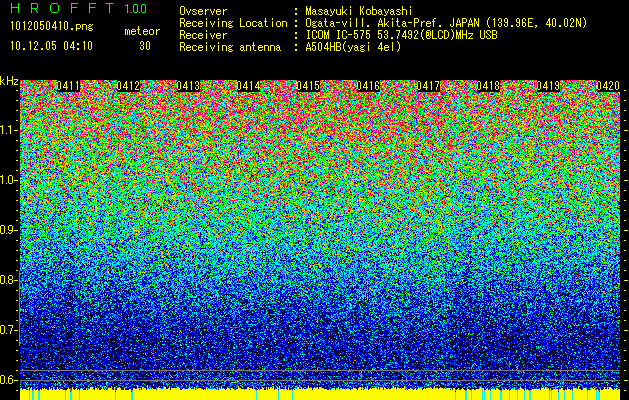Click the name Masayuki Kobayashi

[x=359, y=11]
